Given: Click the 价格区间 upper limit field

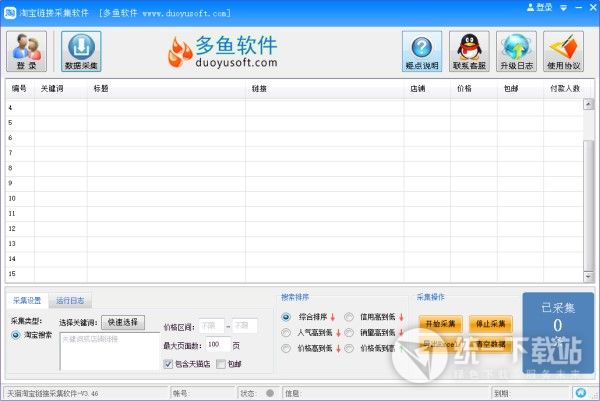Looking at the screenshot, I should (245, 326).
